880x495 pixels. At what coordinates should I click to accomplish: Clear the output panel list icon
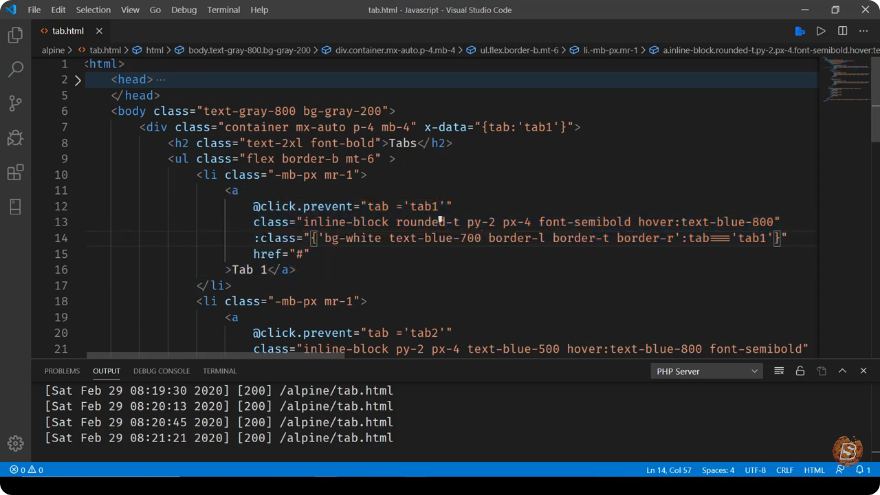778,371
